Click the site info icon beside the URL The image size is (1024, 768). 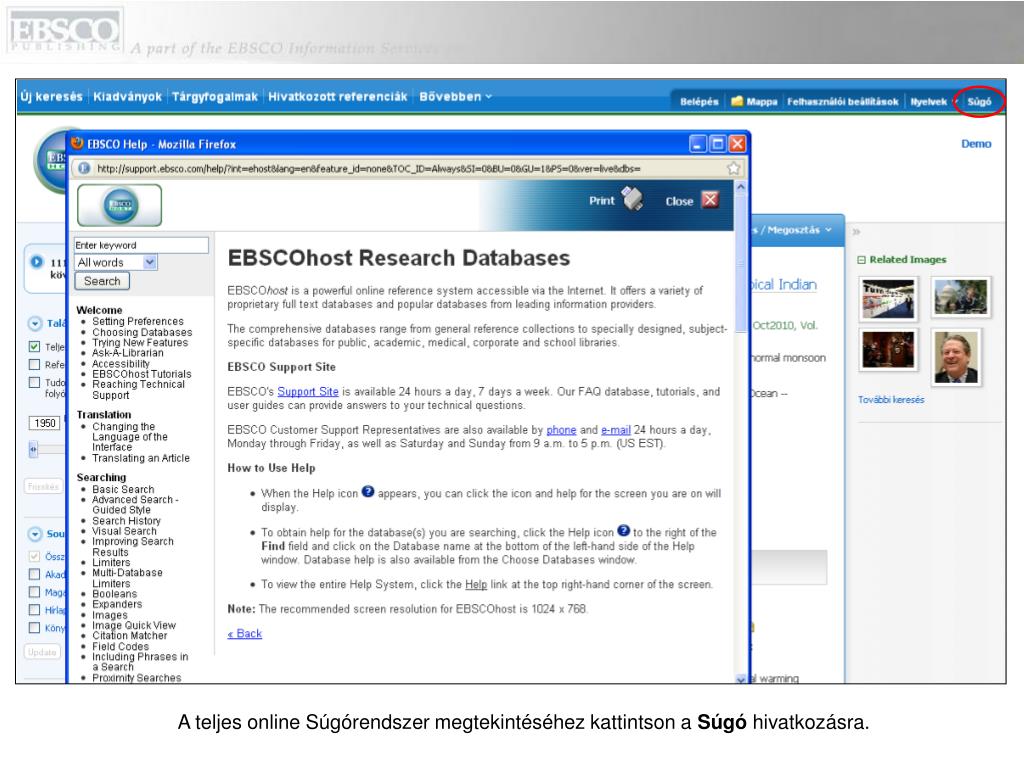pyautogui.click(x=84, y=168)
